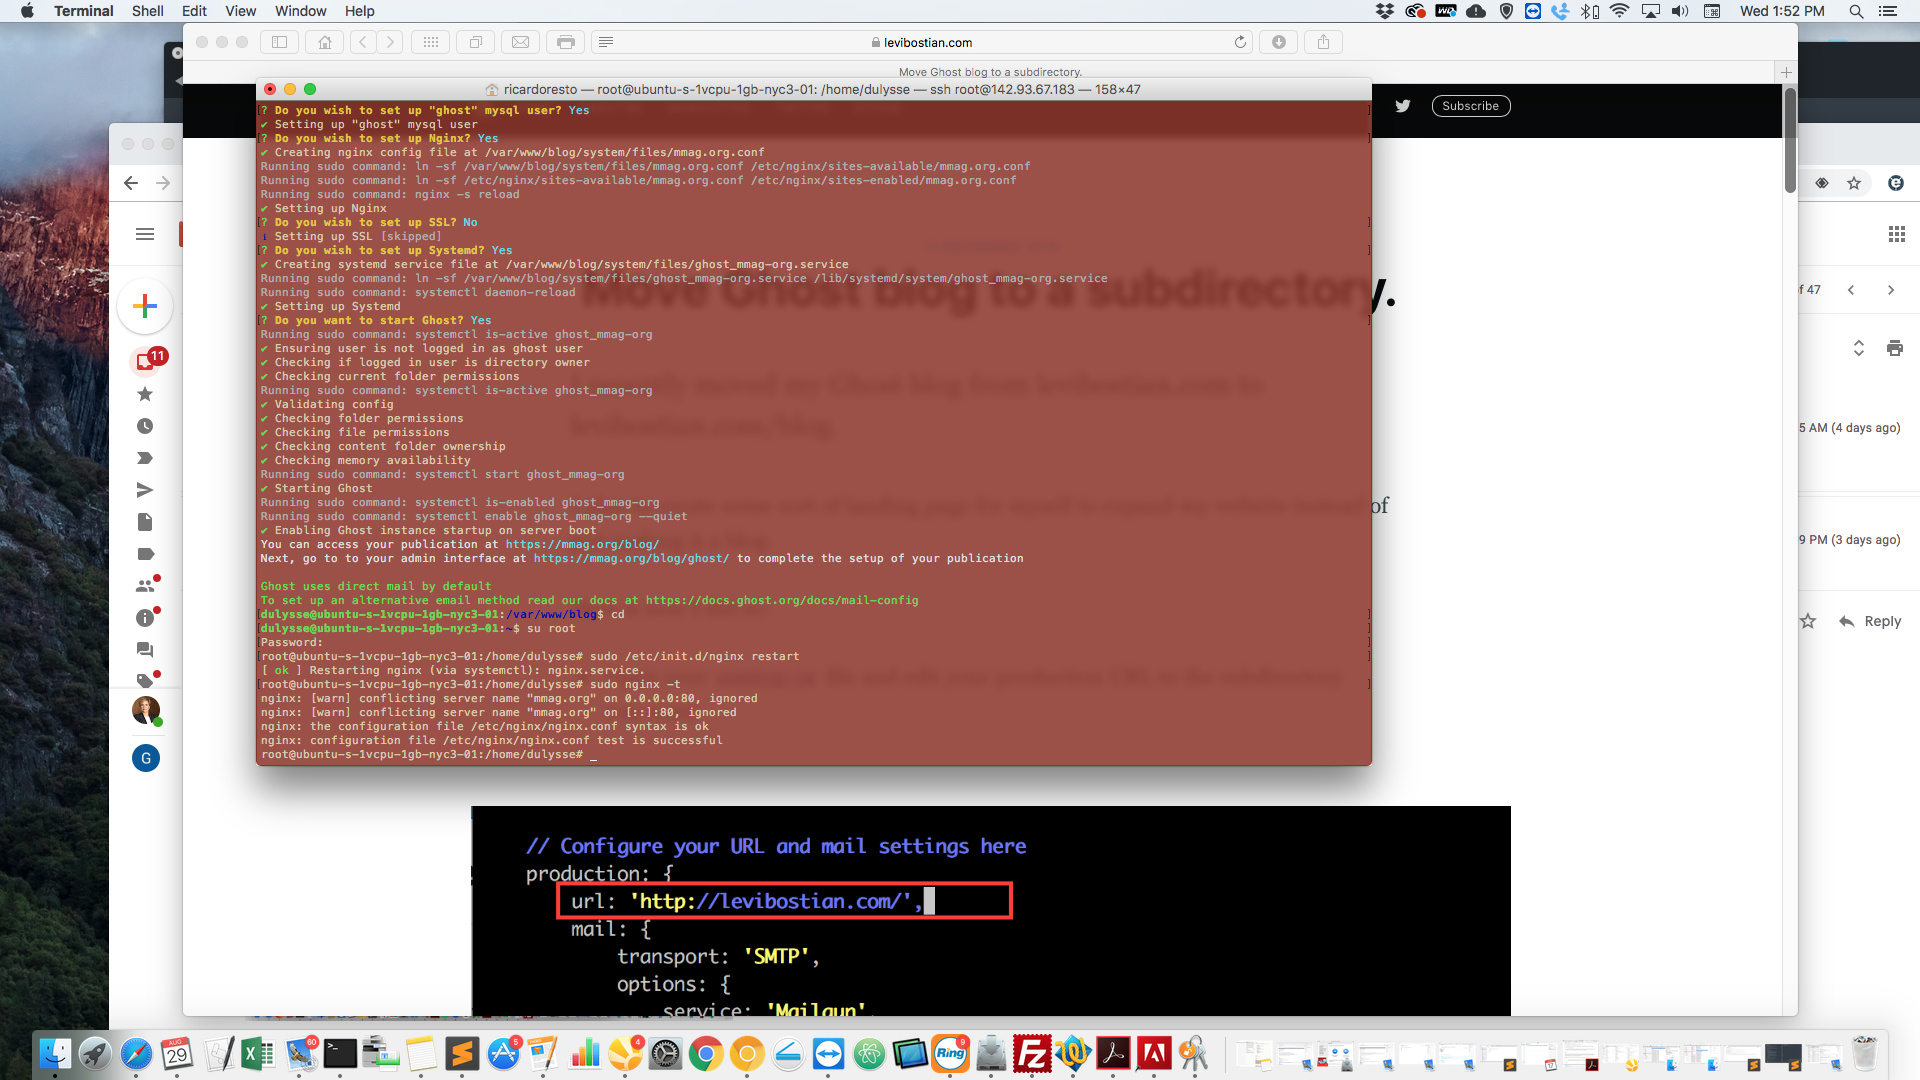
Task: Click Chrome back arrow
Action: [x=131, y=183]
